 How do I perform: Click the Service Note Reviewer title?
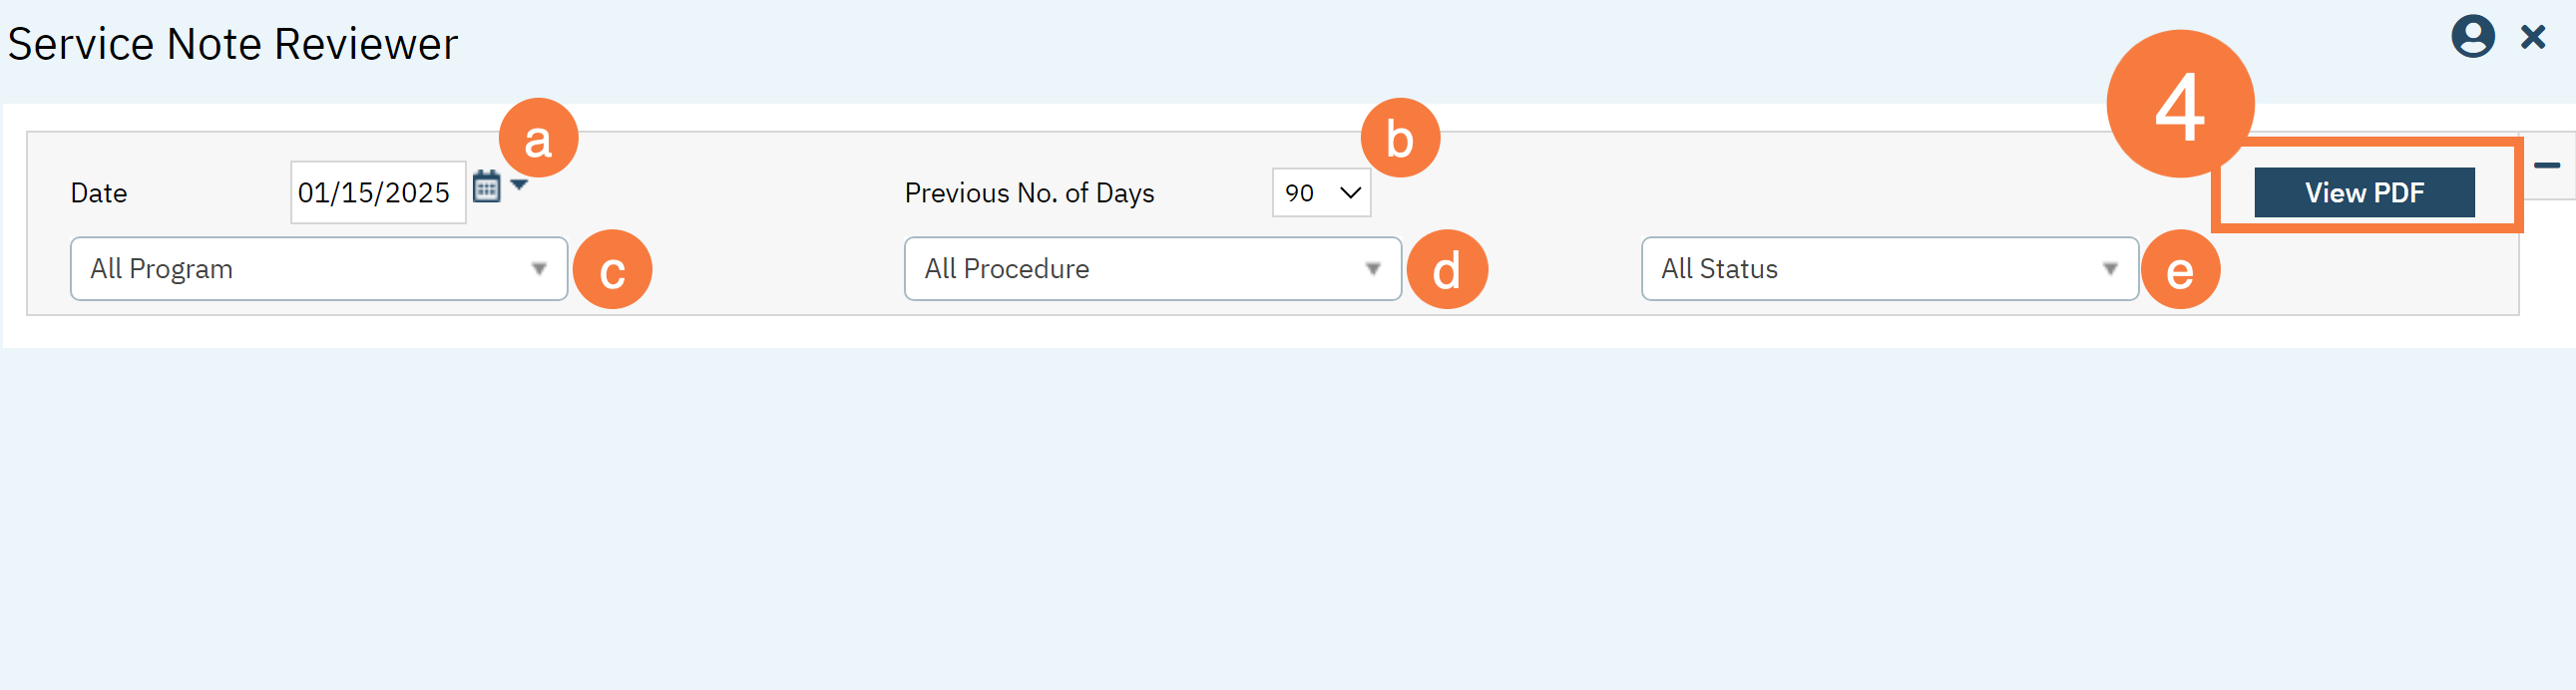coord(232,44)
